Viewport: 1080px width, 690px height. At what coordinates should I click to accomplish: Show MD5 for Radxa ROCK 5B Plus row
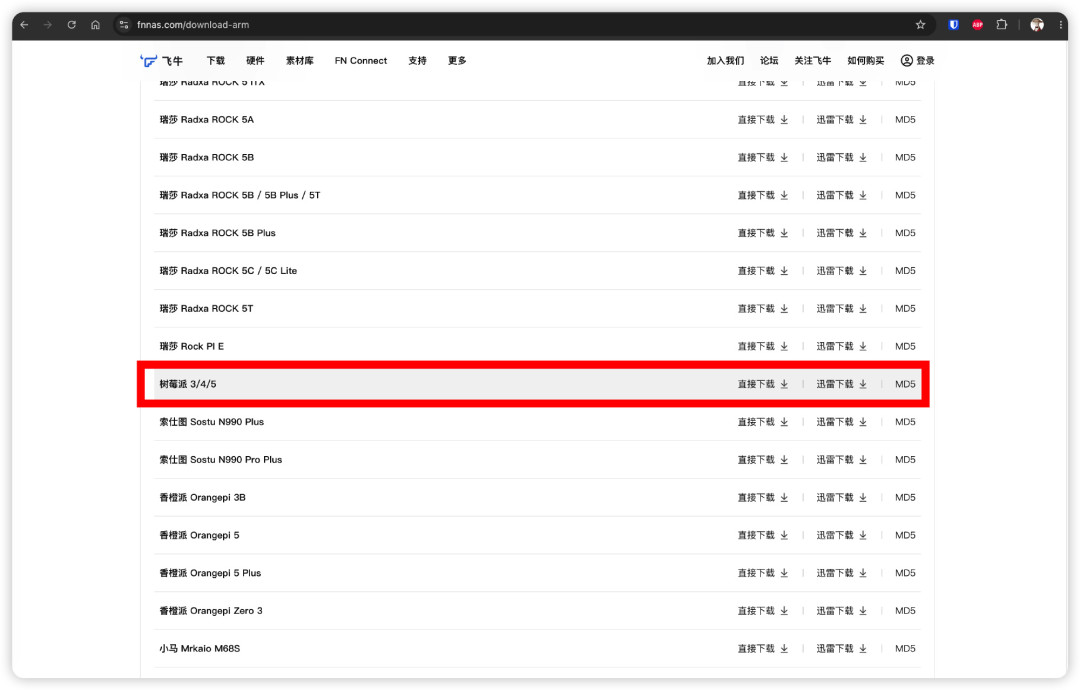pyautogui.click(x=905, y=233)
